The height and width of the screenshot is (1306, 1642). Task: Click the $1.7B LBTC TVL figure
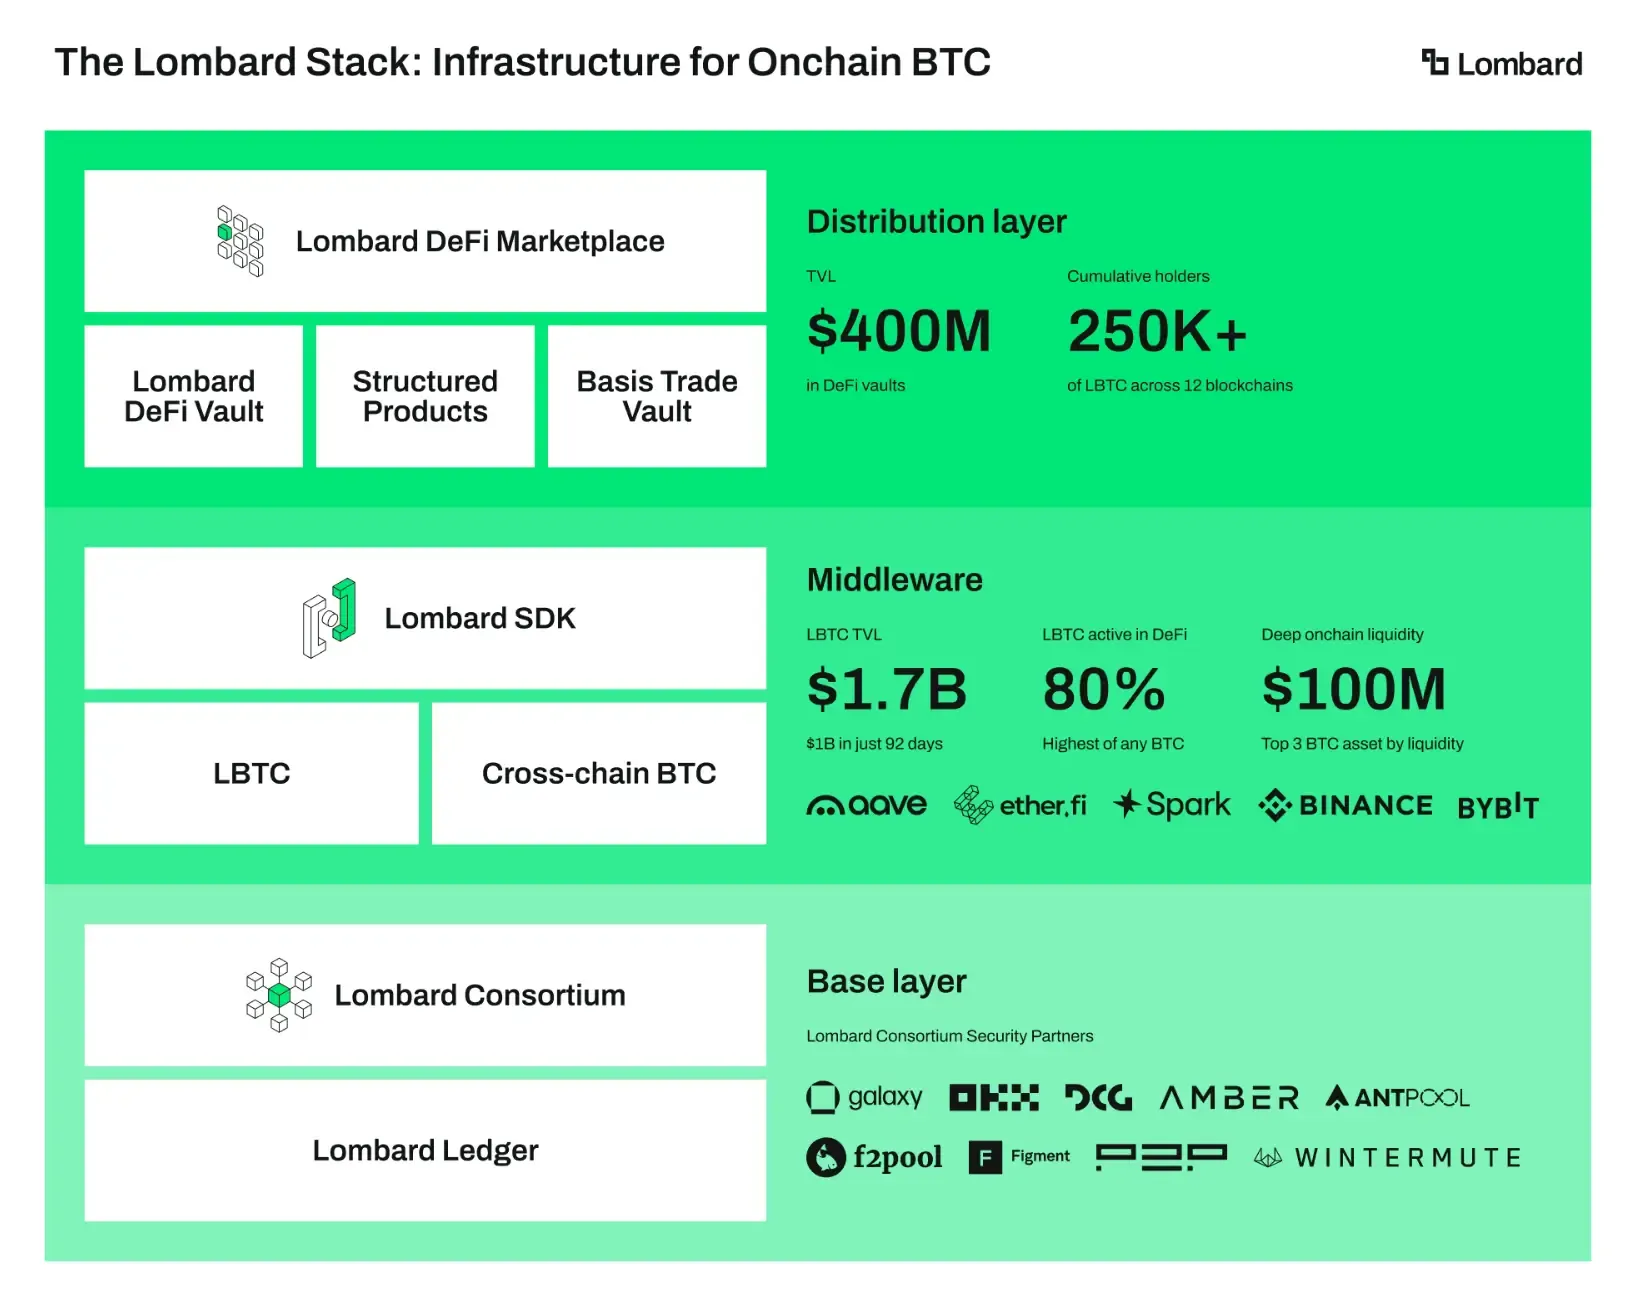click(x=887, y=689)
